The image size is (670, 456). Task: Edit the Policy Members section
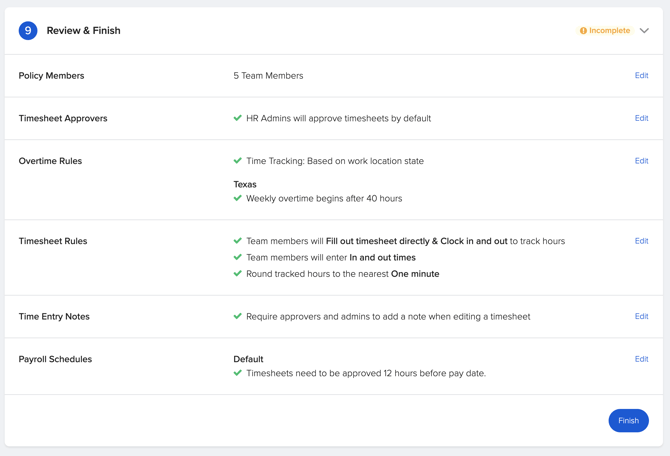pos(641,76)
